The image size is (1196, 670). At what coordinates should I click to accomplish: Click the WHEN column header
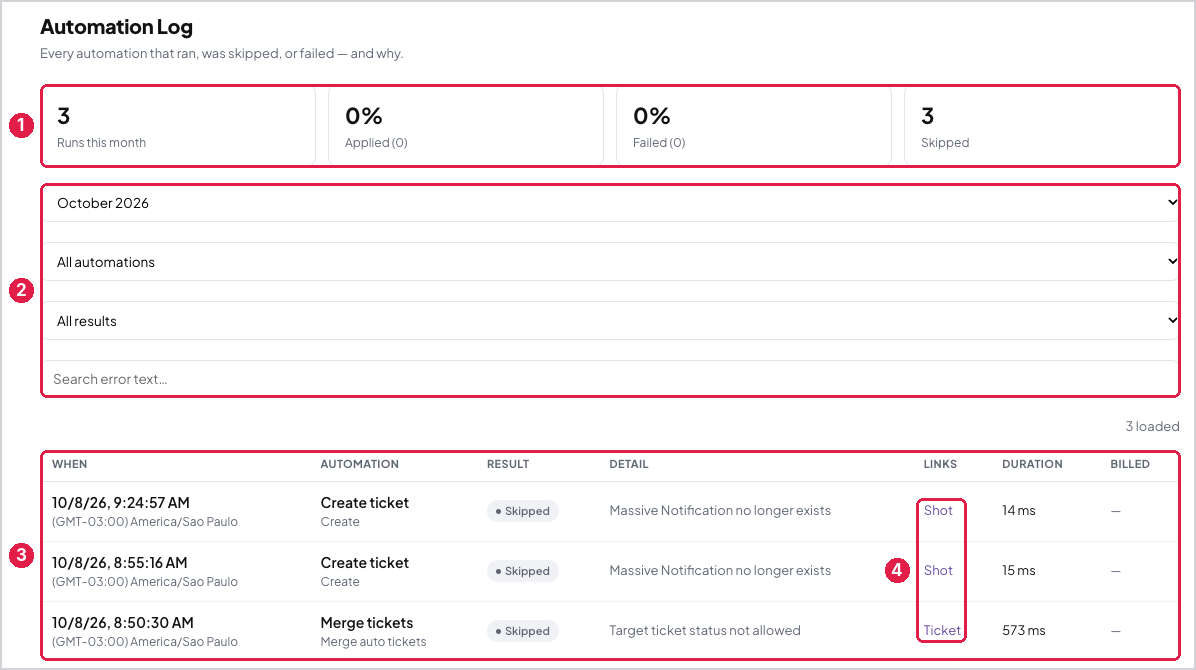pos(69,464)
